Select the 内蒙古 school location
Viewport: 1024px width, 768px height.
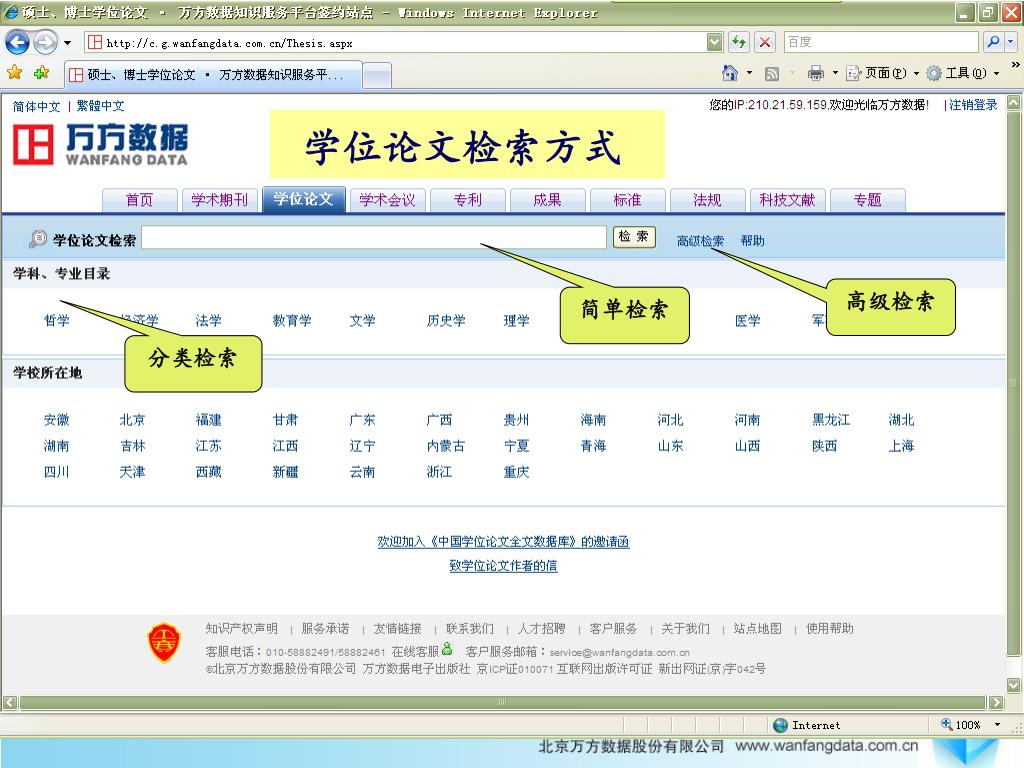coord(446,446)
